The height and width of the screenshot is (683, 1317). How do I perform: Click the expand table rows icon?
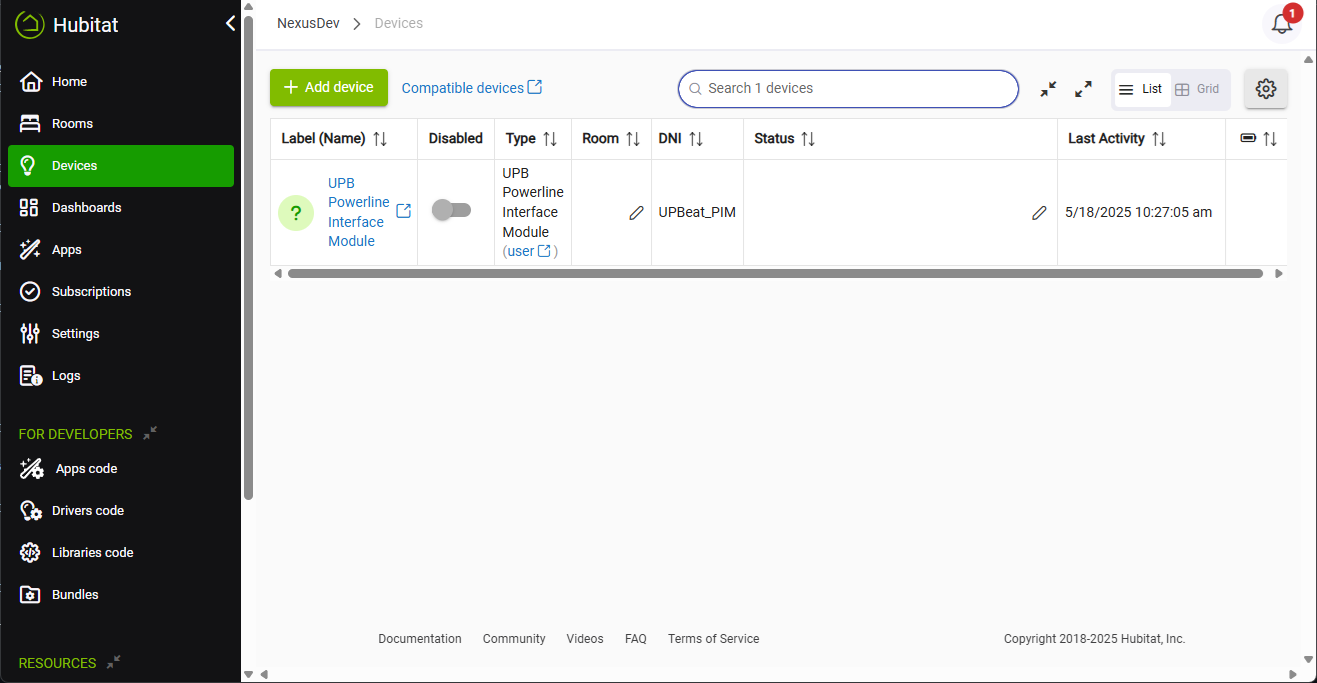coord(1083,89)
